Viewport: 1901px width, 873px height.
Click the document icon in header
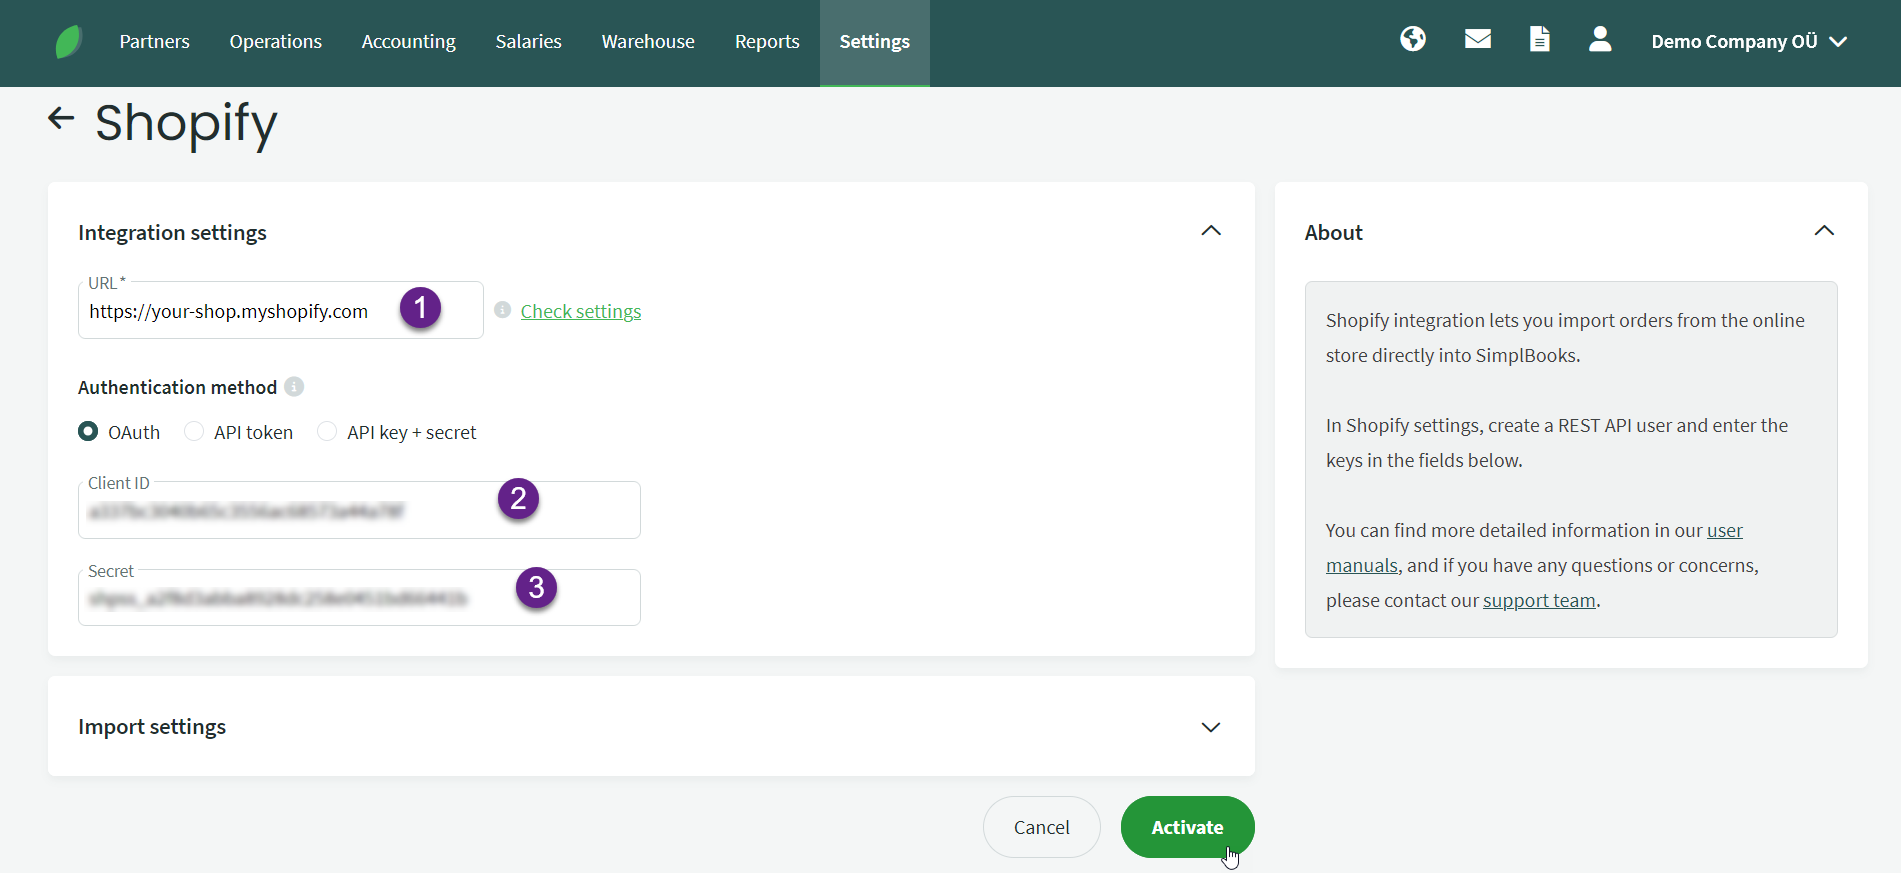tap(1539, 40)
